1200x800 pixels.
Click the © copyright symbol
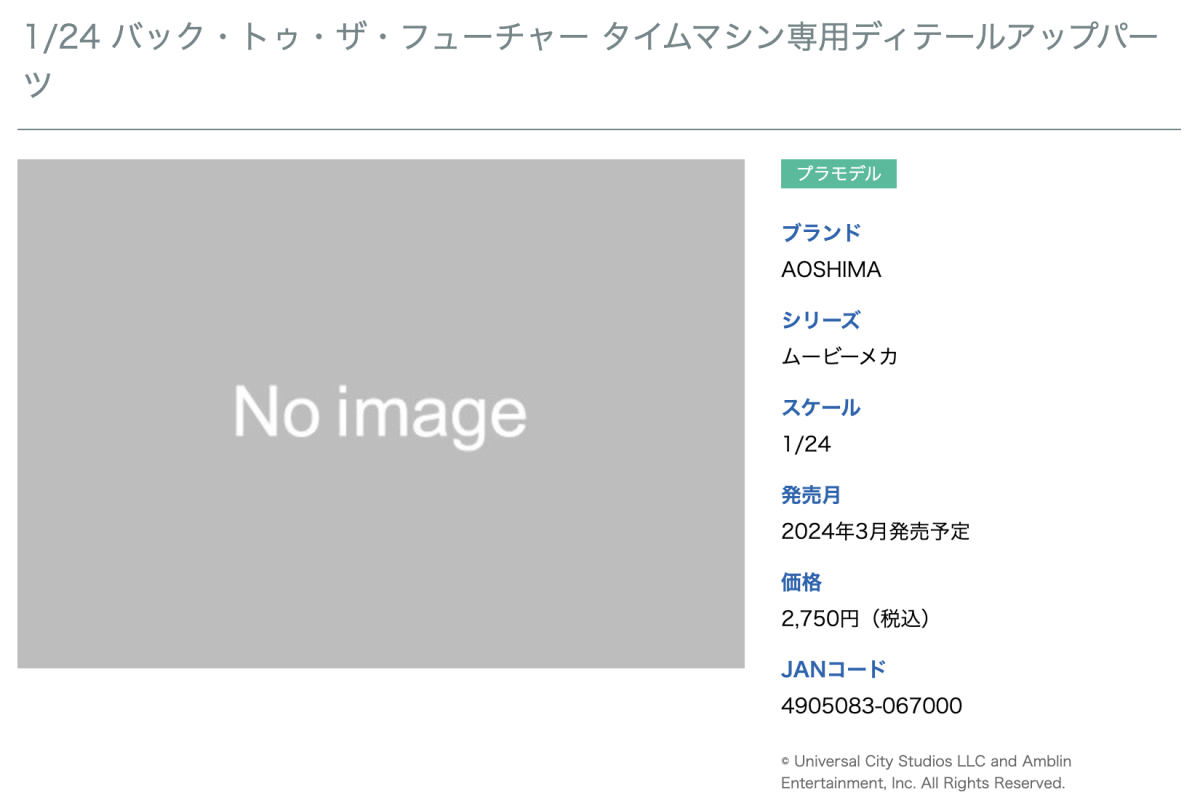[x=786, y=762]
